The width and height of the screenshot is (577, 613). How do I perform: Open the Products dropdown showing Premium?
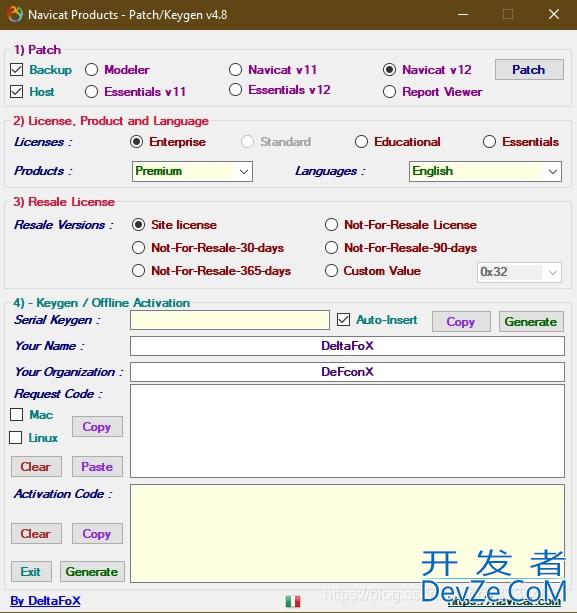(192, 172)
